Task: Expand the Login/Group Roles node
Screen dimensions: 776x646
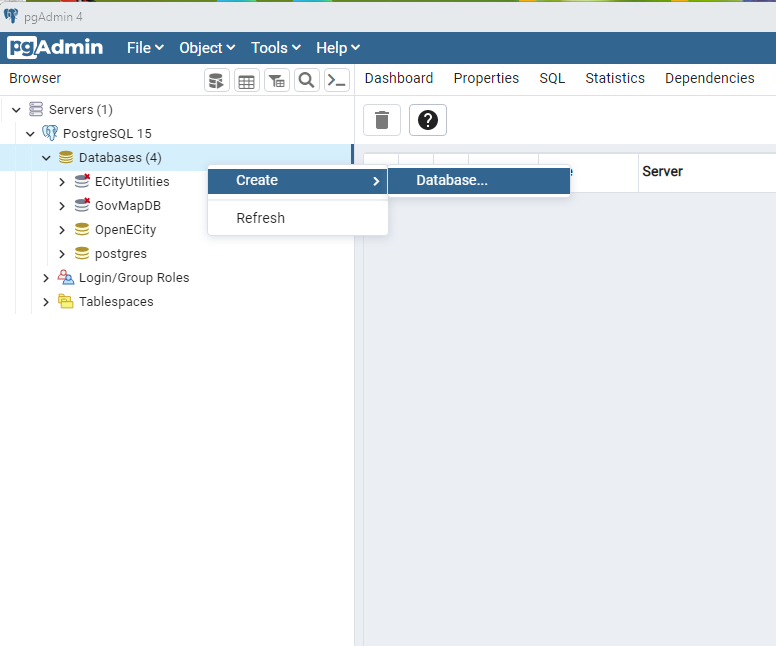Action: tap(46, 278)
